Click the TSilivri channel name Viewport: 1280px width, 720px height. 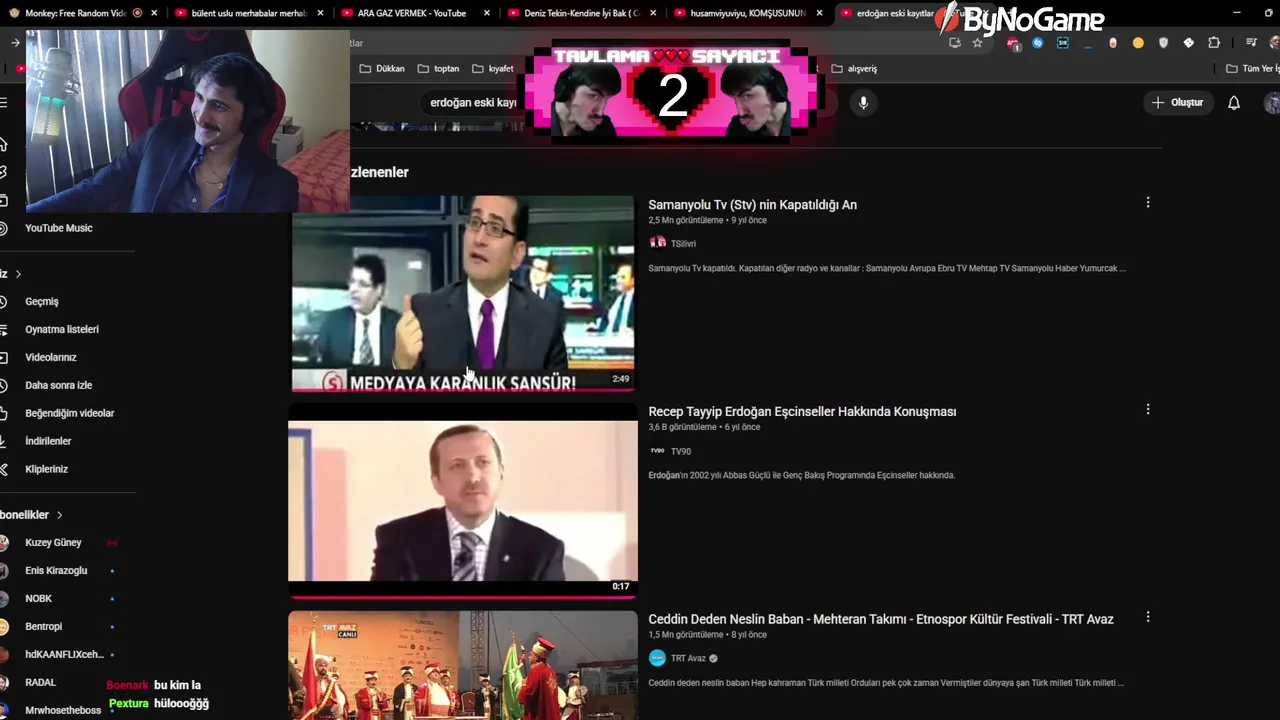coord(683,244)
